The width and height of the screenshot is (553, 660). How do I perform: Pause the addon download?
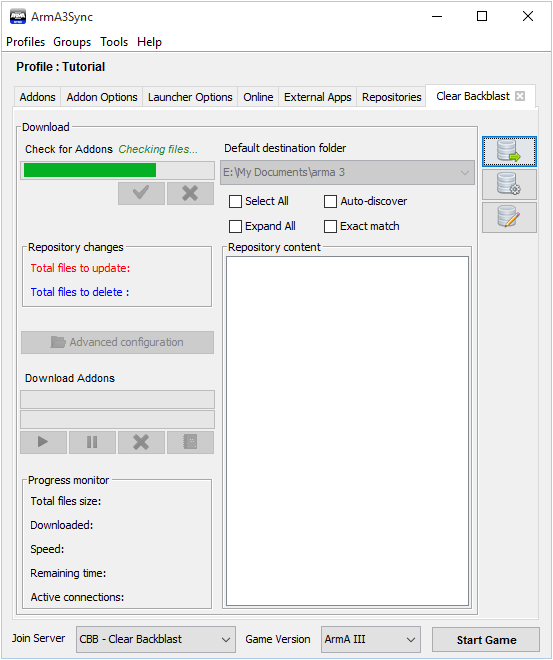click(92, 442)
